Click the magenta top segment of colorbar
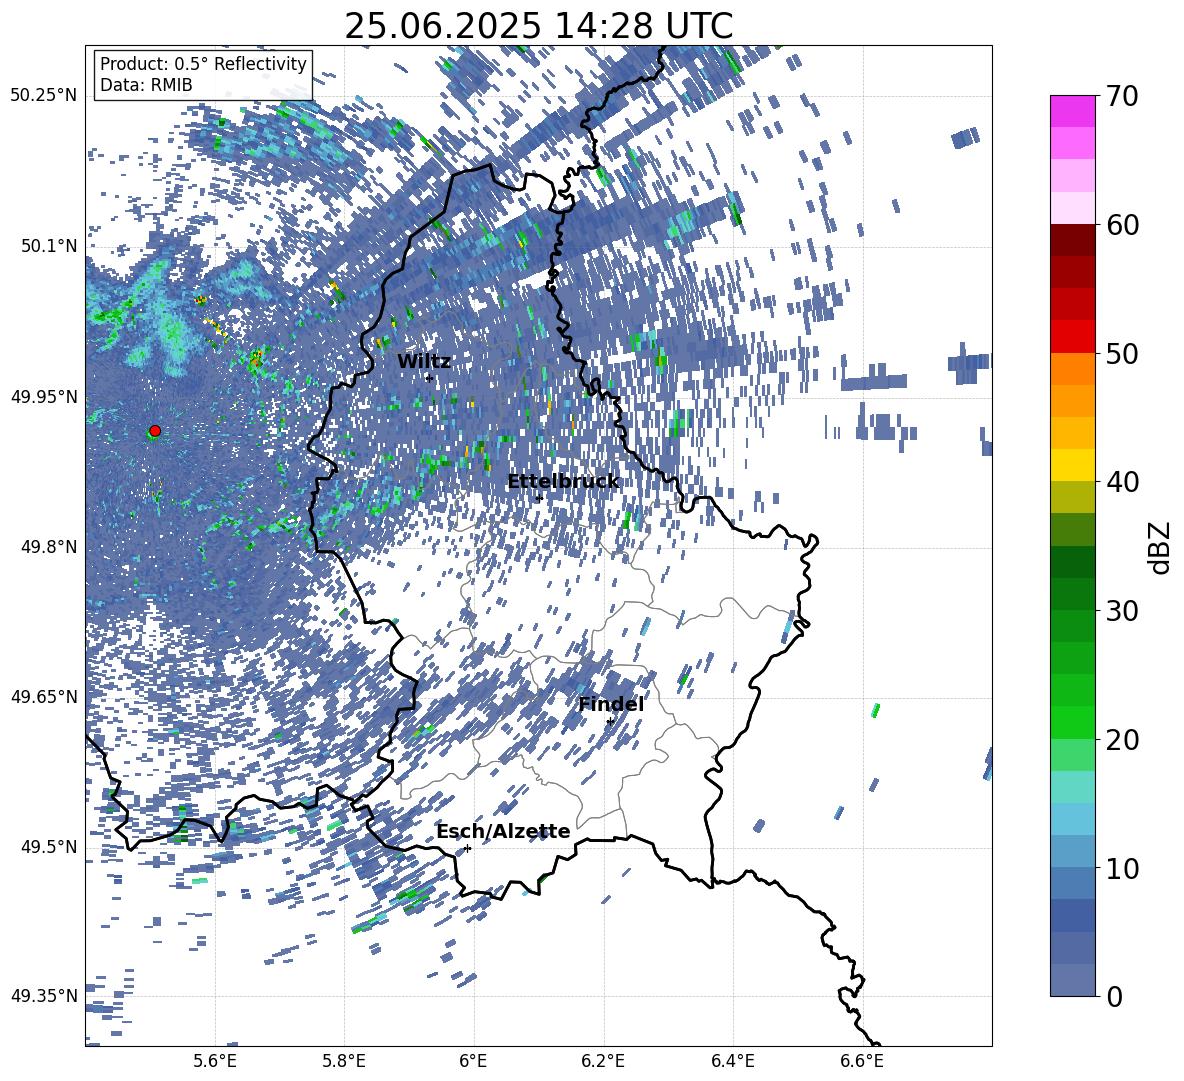This screenshot has width=1184, height=1081. tap(1073, 111)
